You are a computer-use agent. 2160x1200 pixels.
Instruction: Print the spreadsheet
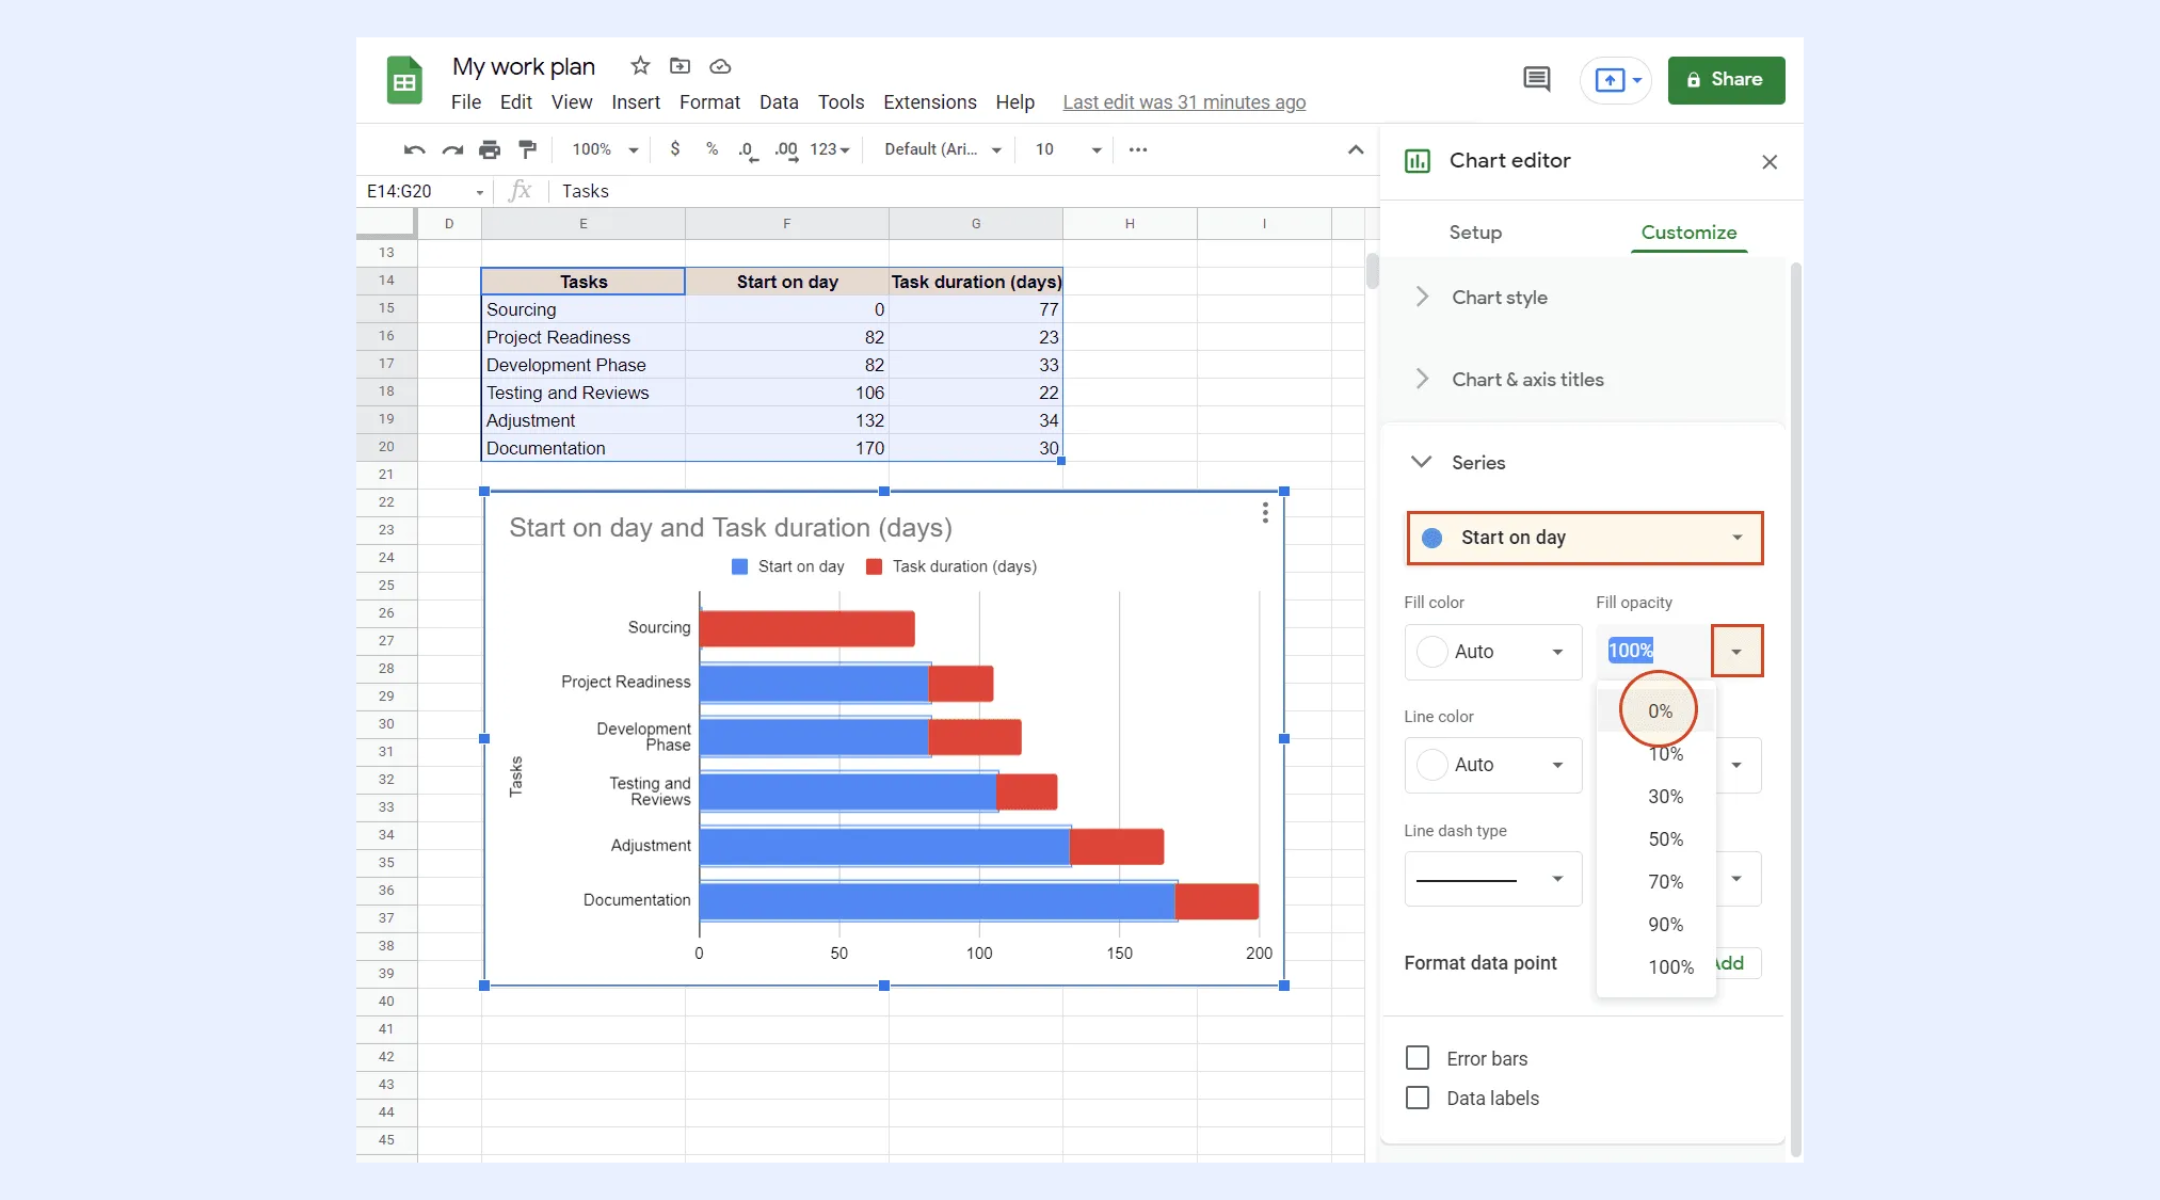489,150
